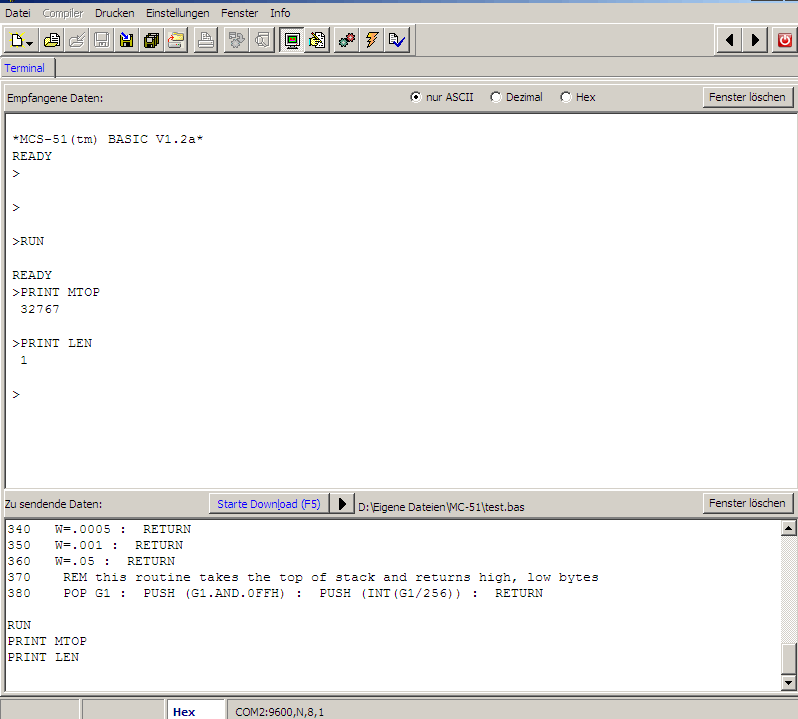Click '*MCS-51(tm) BASIC V1.2a*' in received data
This screenshot has width=798, height=719.
click(x=108, y=139)
